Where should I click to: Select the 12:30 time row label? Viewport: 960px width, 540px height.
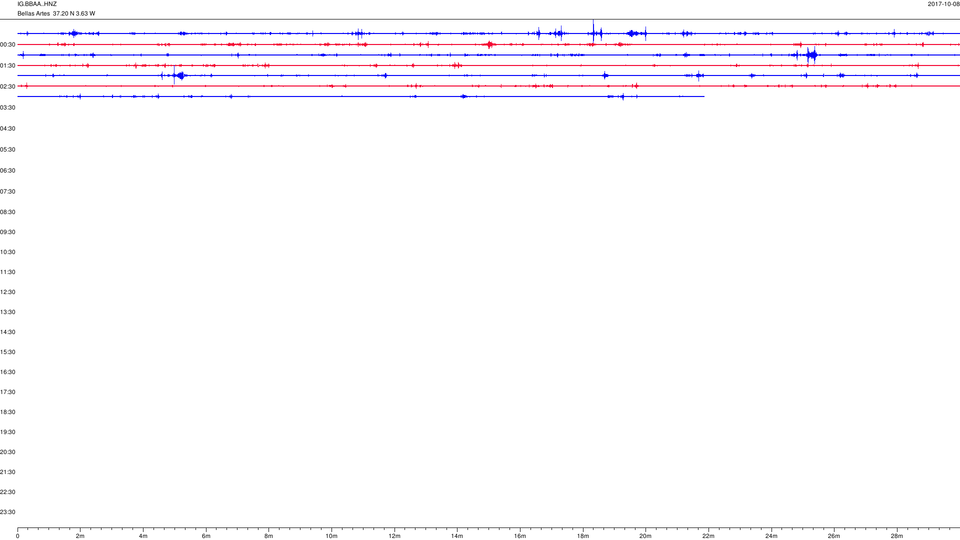[7, 293]
